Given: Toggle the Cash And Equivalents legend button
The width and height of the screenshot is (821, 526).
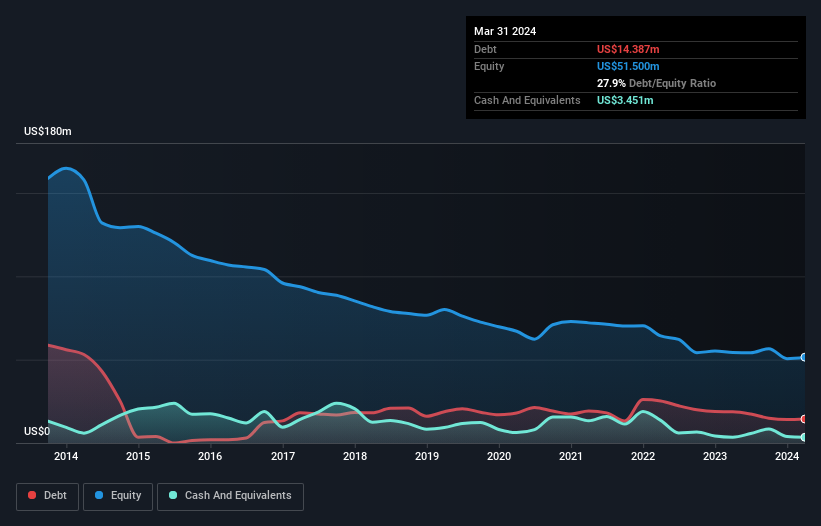Looking at the screenshot, I should [230, 496].
